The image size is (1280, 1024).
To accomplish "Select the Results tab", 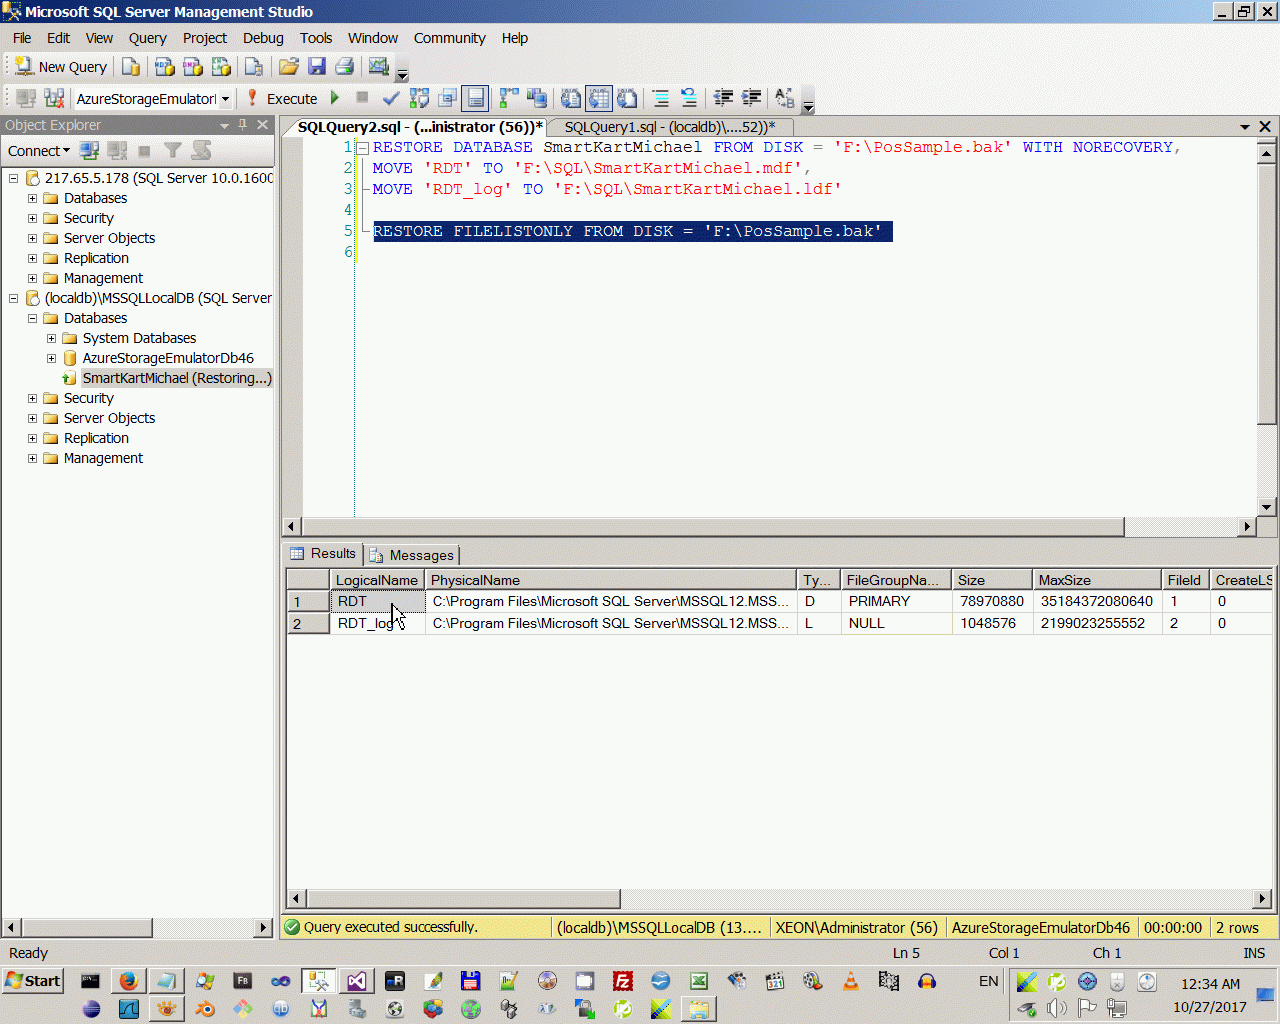I will pos(324,554).
